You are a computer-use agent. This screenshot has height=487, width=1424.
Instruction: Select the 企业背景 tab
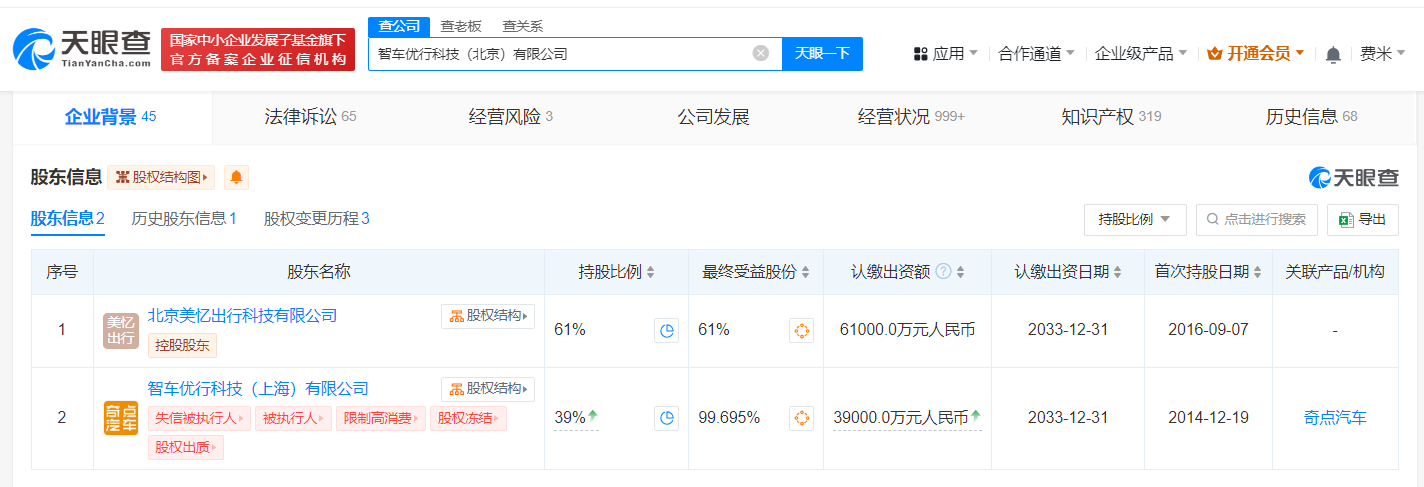pyautogui.click(x=111, y=117)
